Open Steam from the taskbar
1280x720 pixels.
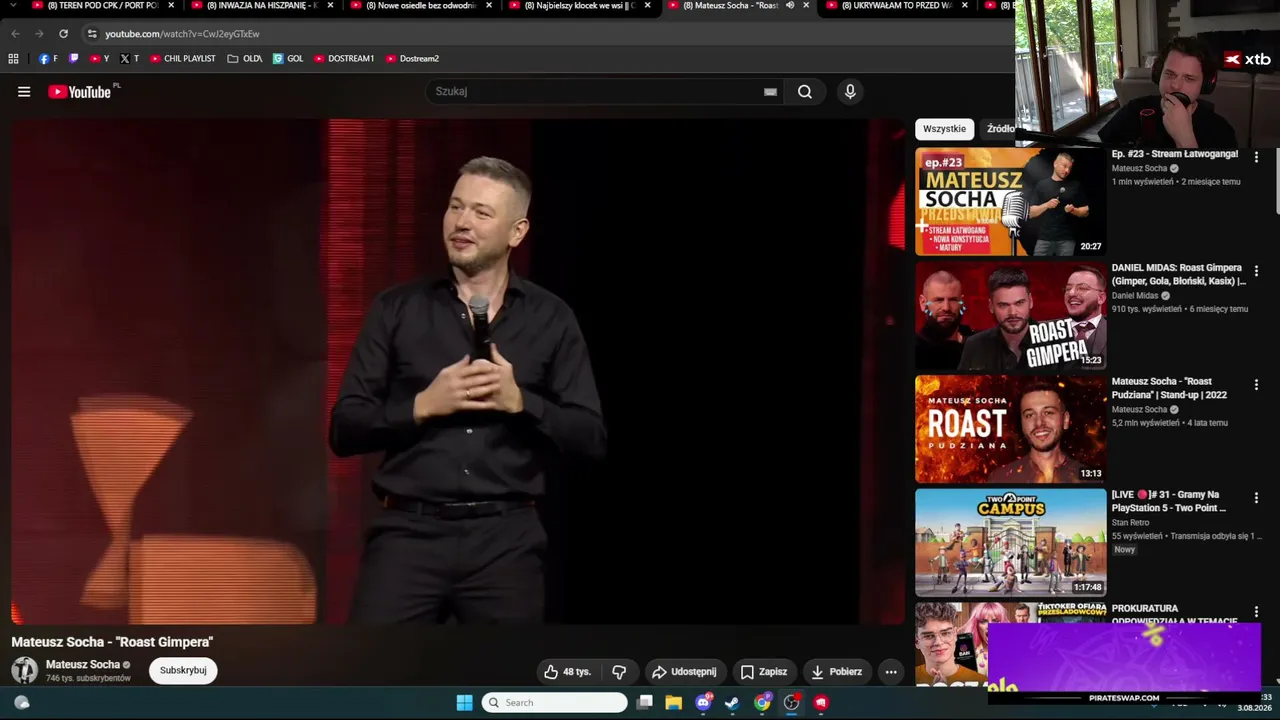pos(732,703)
